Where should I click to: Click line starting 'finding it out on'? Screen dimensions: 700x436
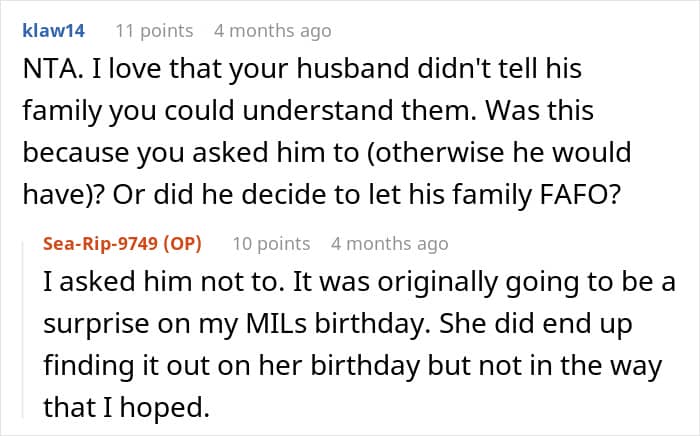coord(352,365)
